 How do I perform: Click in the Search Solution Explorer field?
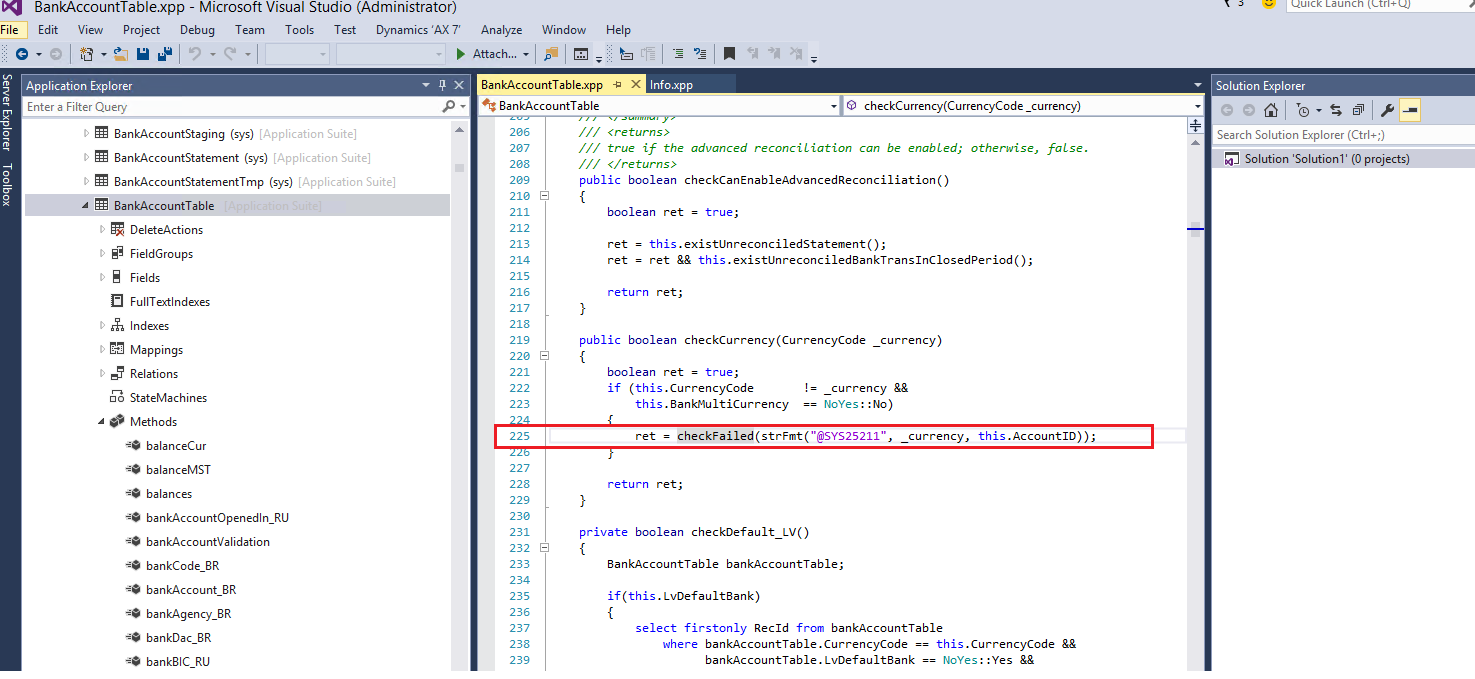pyautogui.click(x=1320, y=135)
